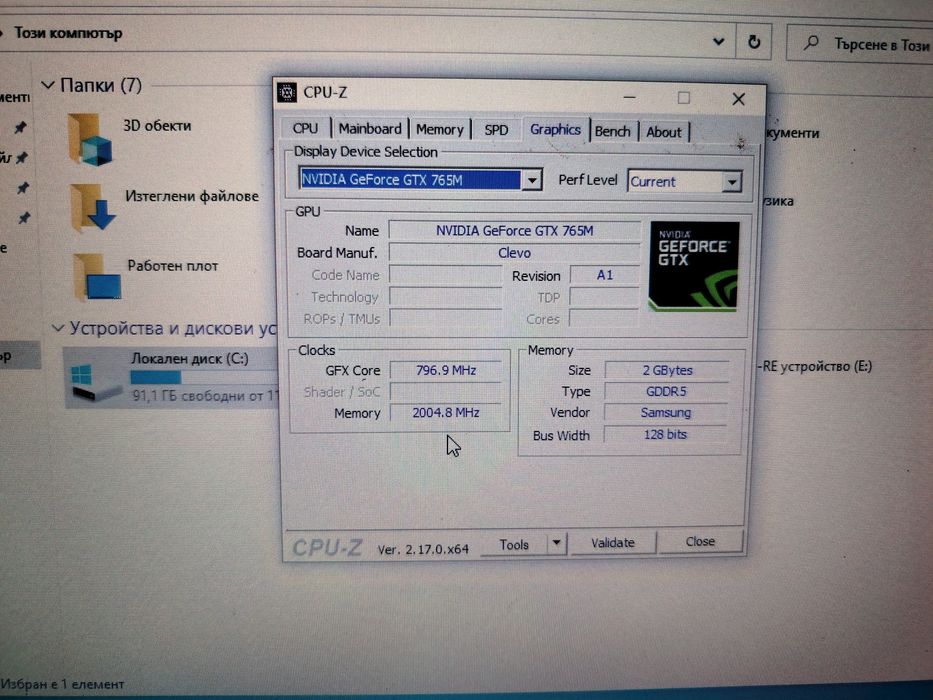Click memory Vendor value Samsung

(666, 412)
